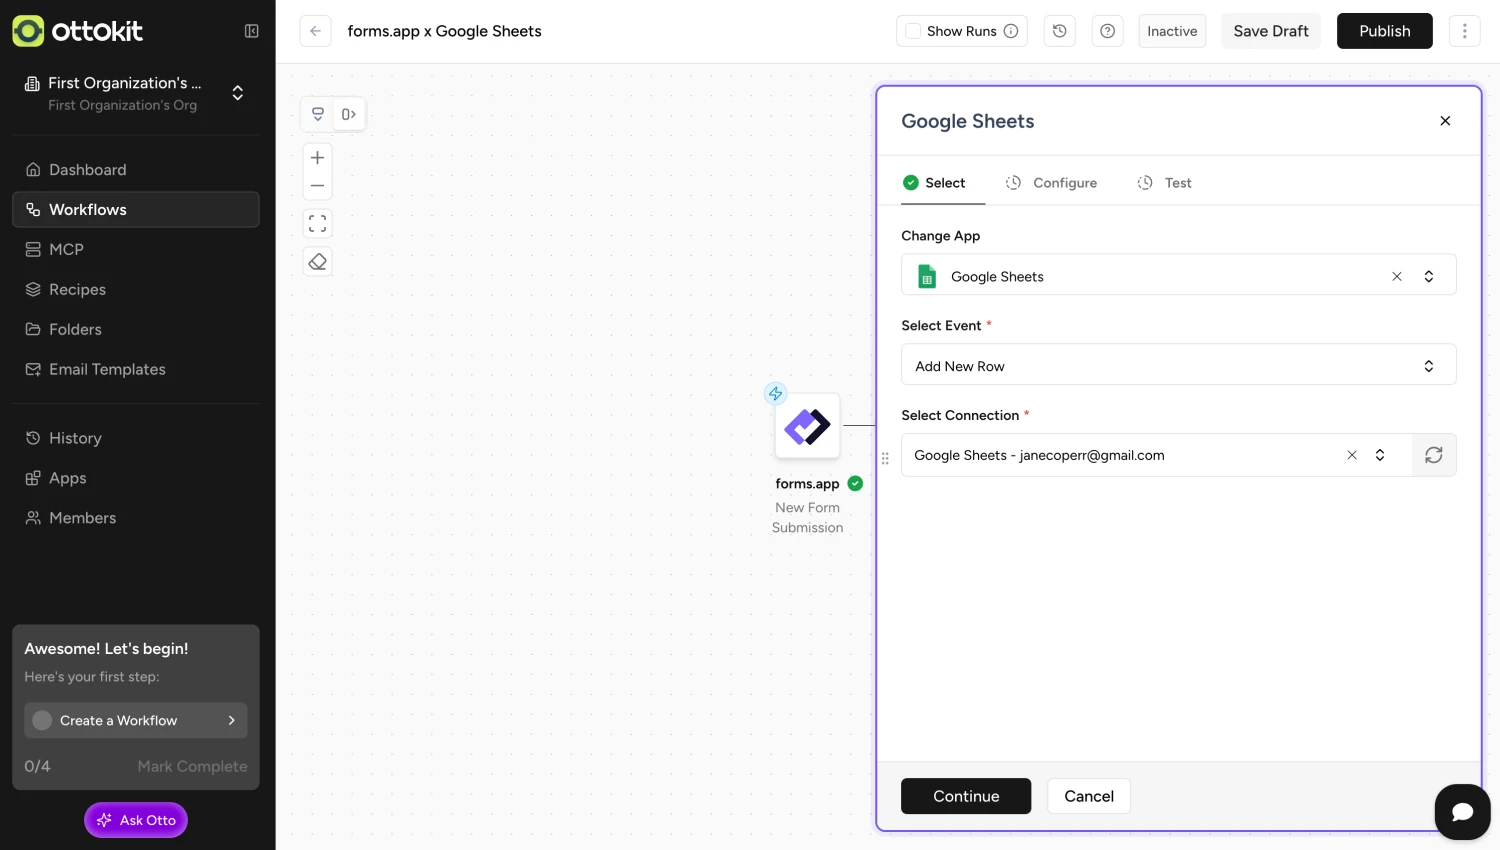Select the forms.app trigger node
This screenshot has width=1500, height=850.
(807, 427)
